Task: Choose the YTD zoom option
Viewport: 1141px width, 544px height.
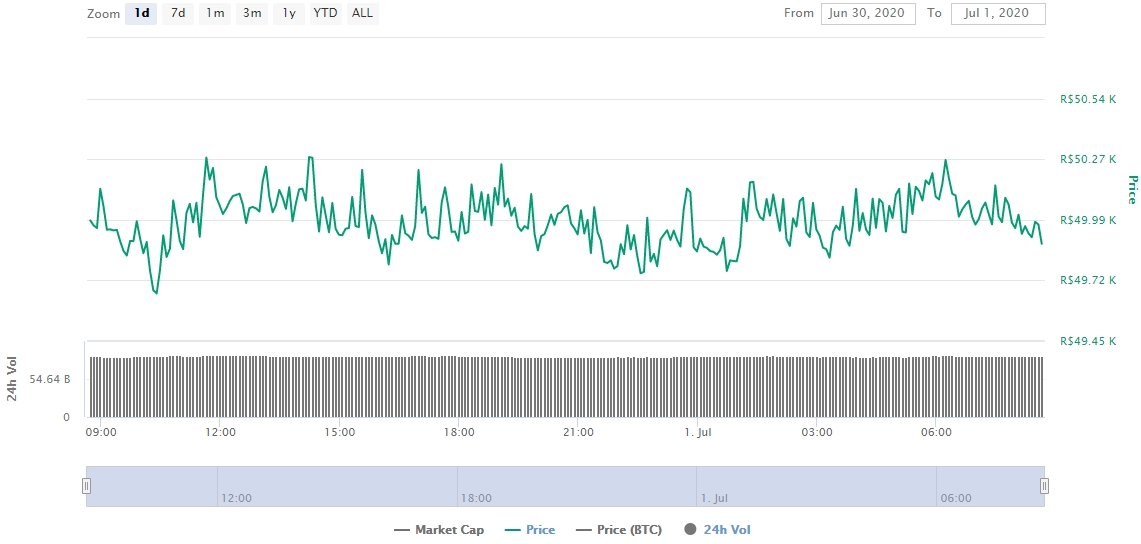Action: point(325,14)
